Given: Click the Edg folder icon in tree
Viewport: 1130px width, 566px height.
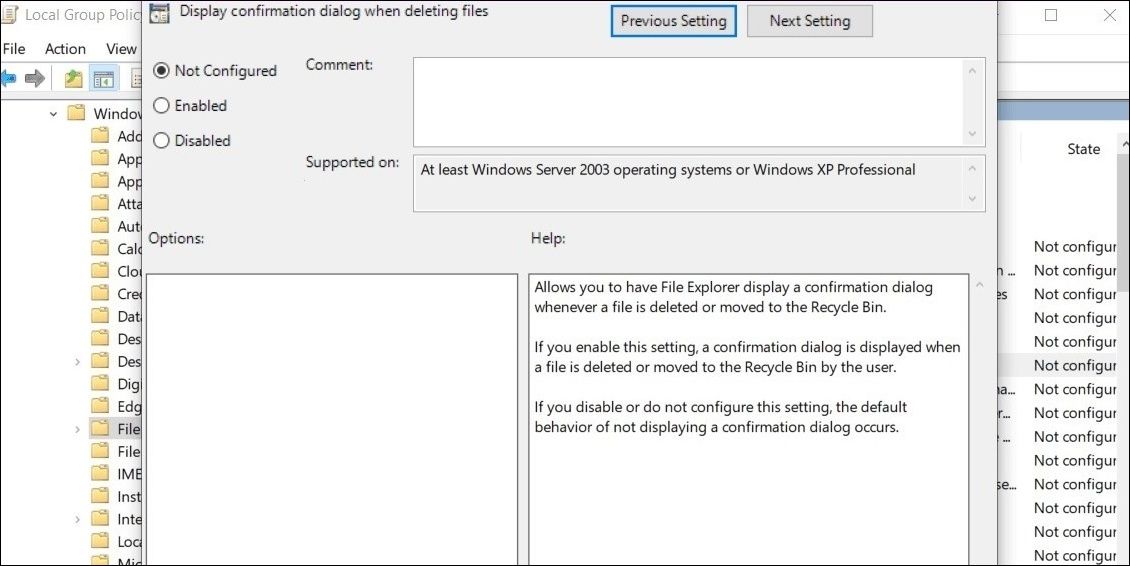Looking at the screenshot, I should point(100,406).
